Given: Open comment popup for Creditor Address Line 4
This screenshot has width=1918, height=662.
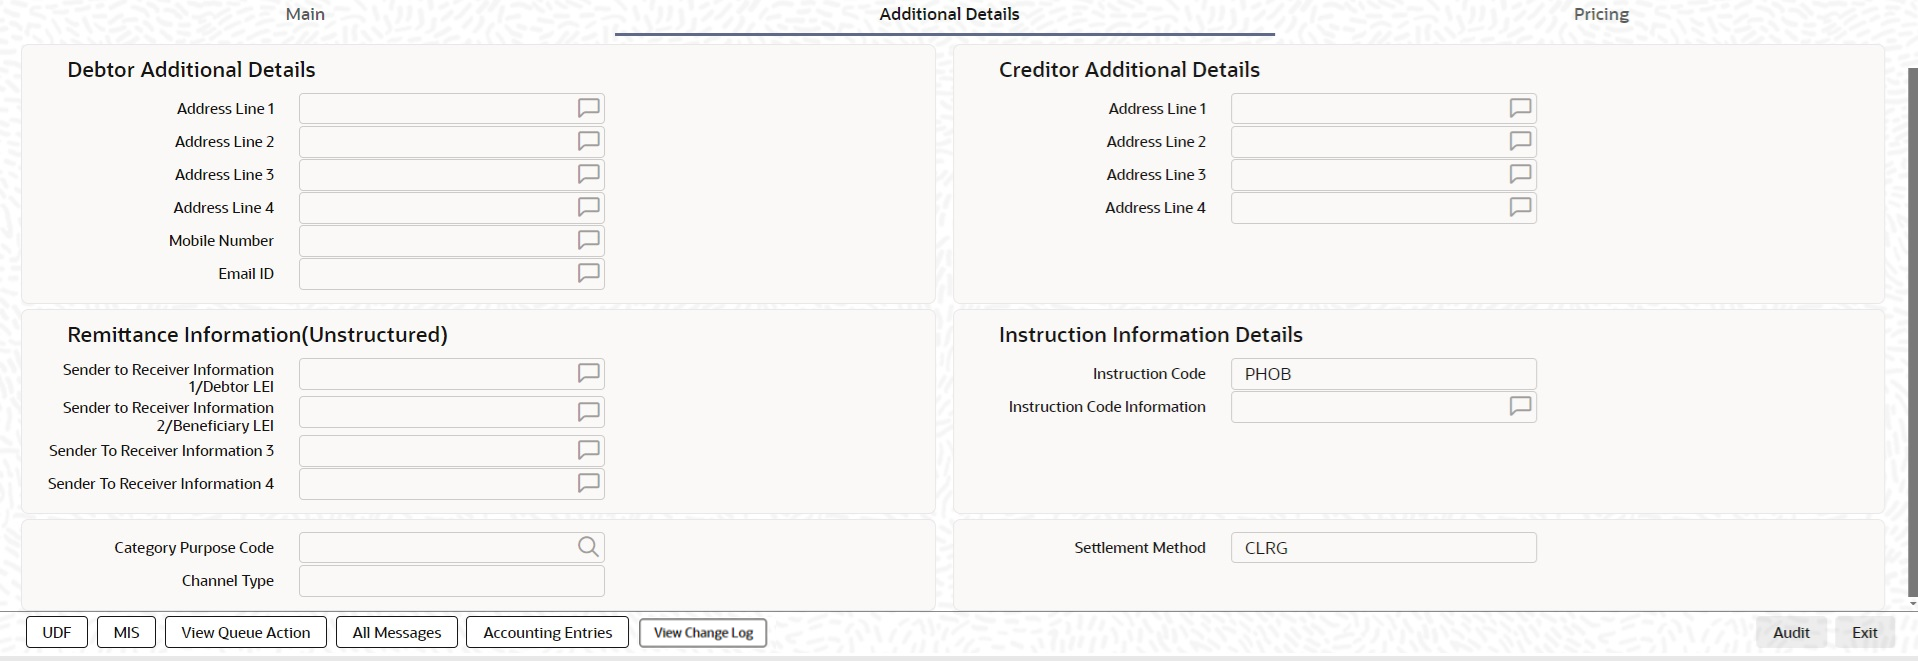Looking at the screenshot, I should (x=1520, y=207).
